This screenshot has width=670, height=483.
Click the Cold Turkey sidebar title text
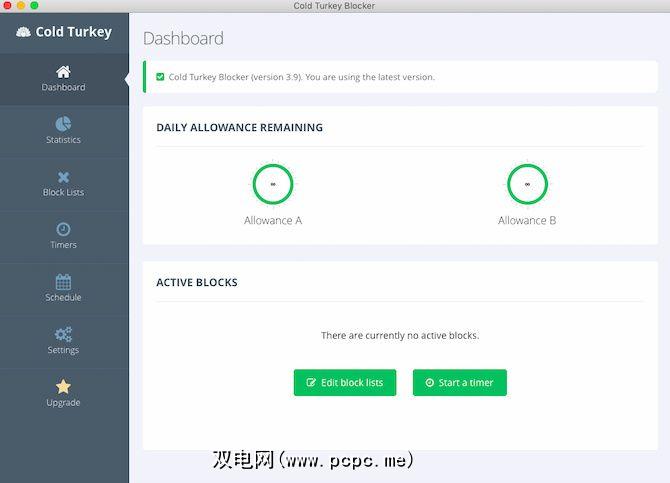(73, 32)
